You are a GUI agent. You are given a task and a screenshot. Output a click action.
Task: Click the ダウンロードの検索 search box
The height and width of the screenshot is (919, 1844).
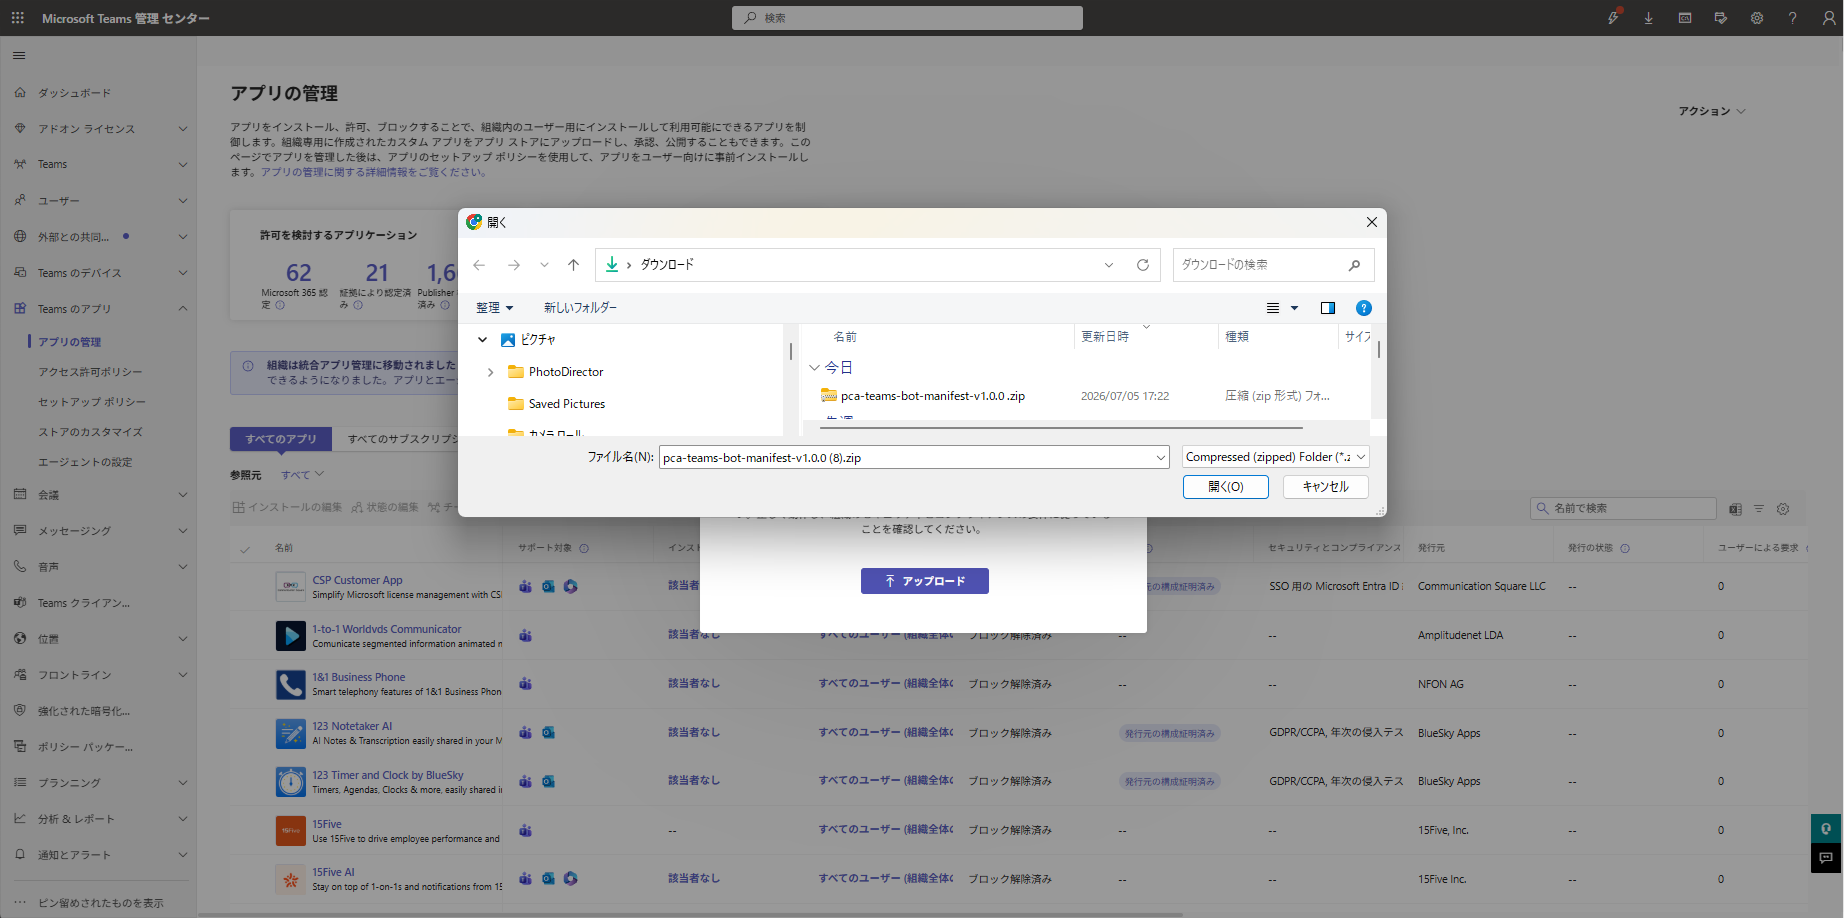1273,265
